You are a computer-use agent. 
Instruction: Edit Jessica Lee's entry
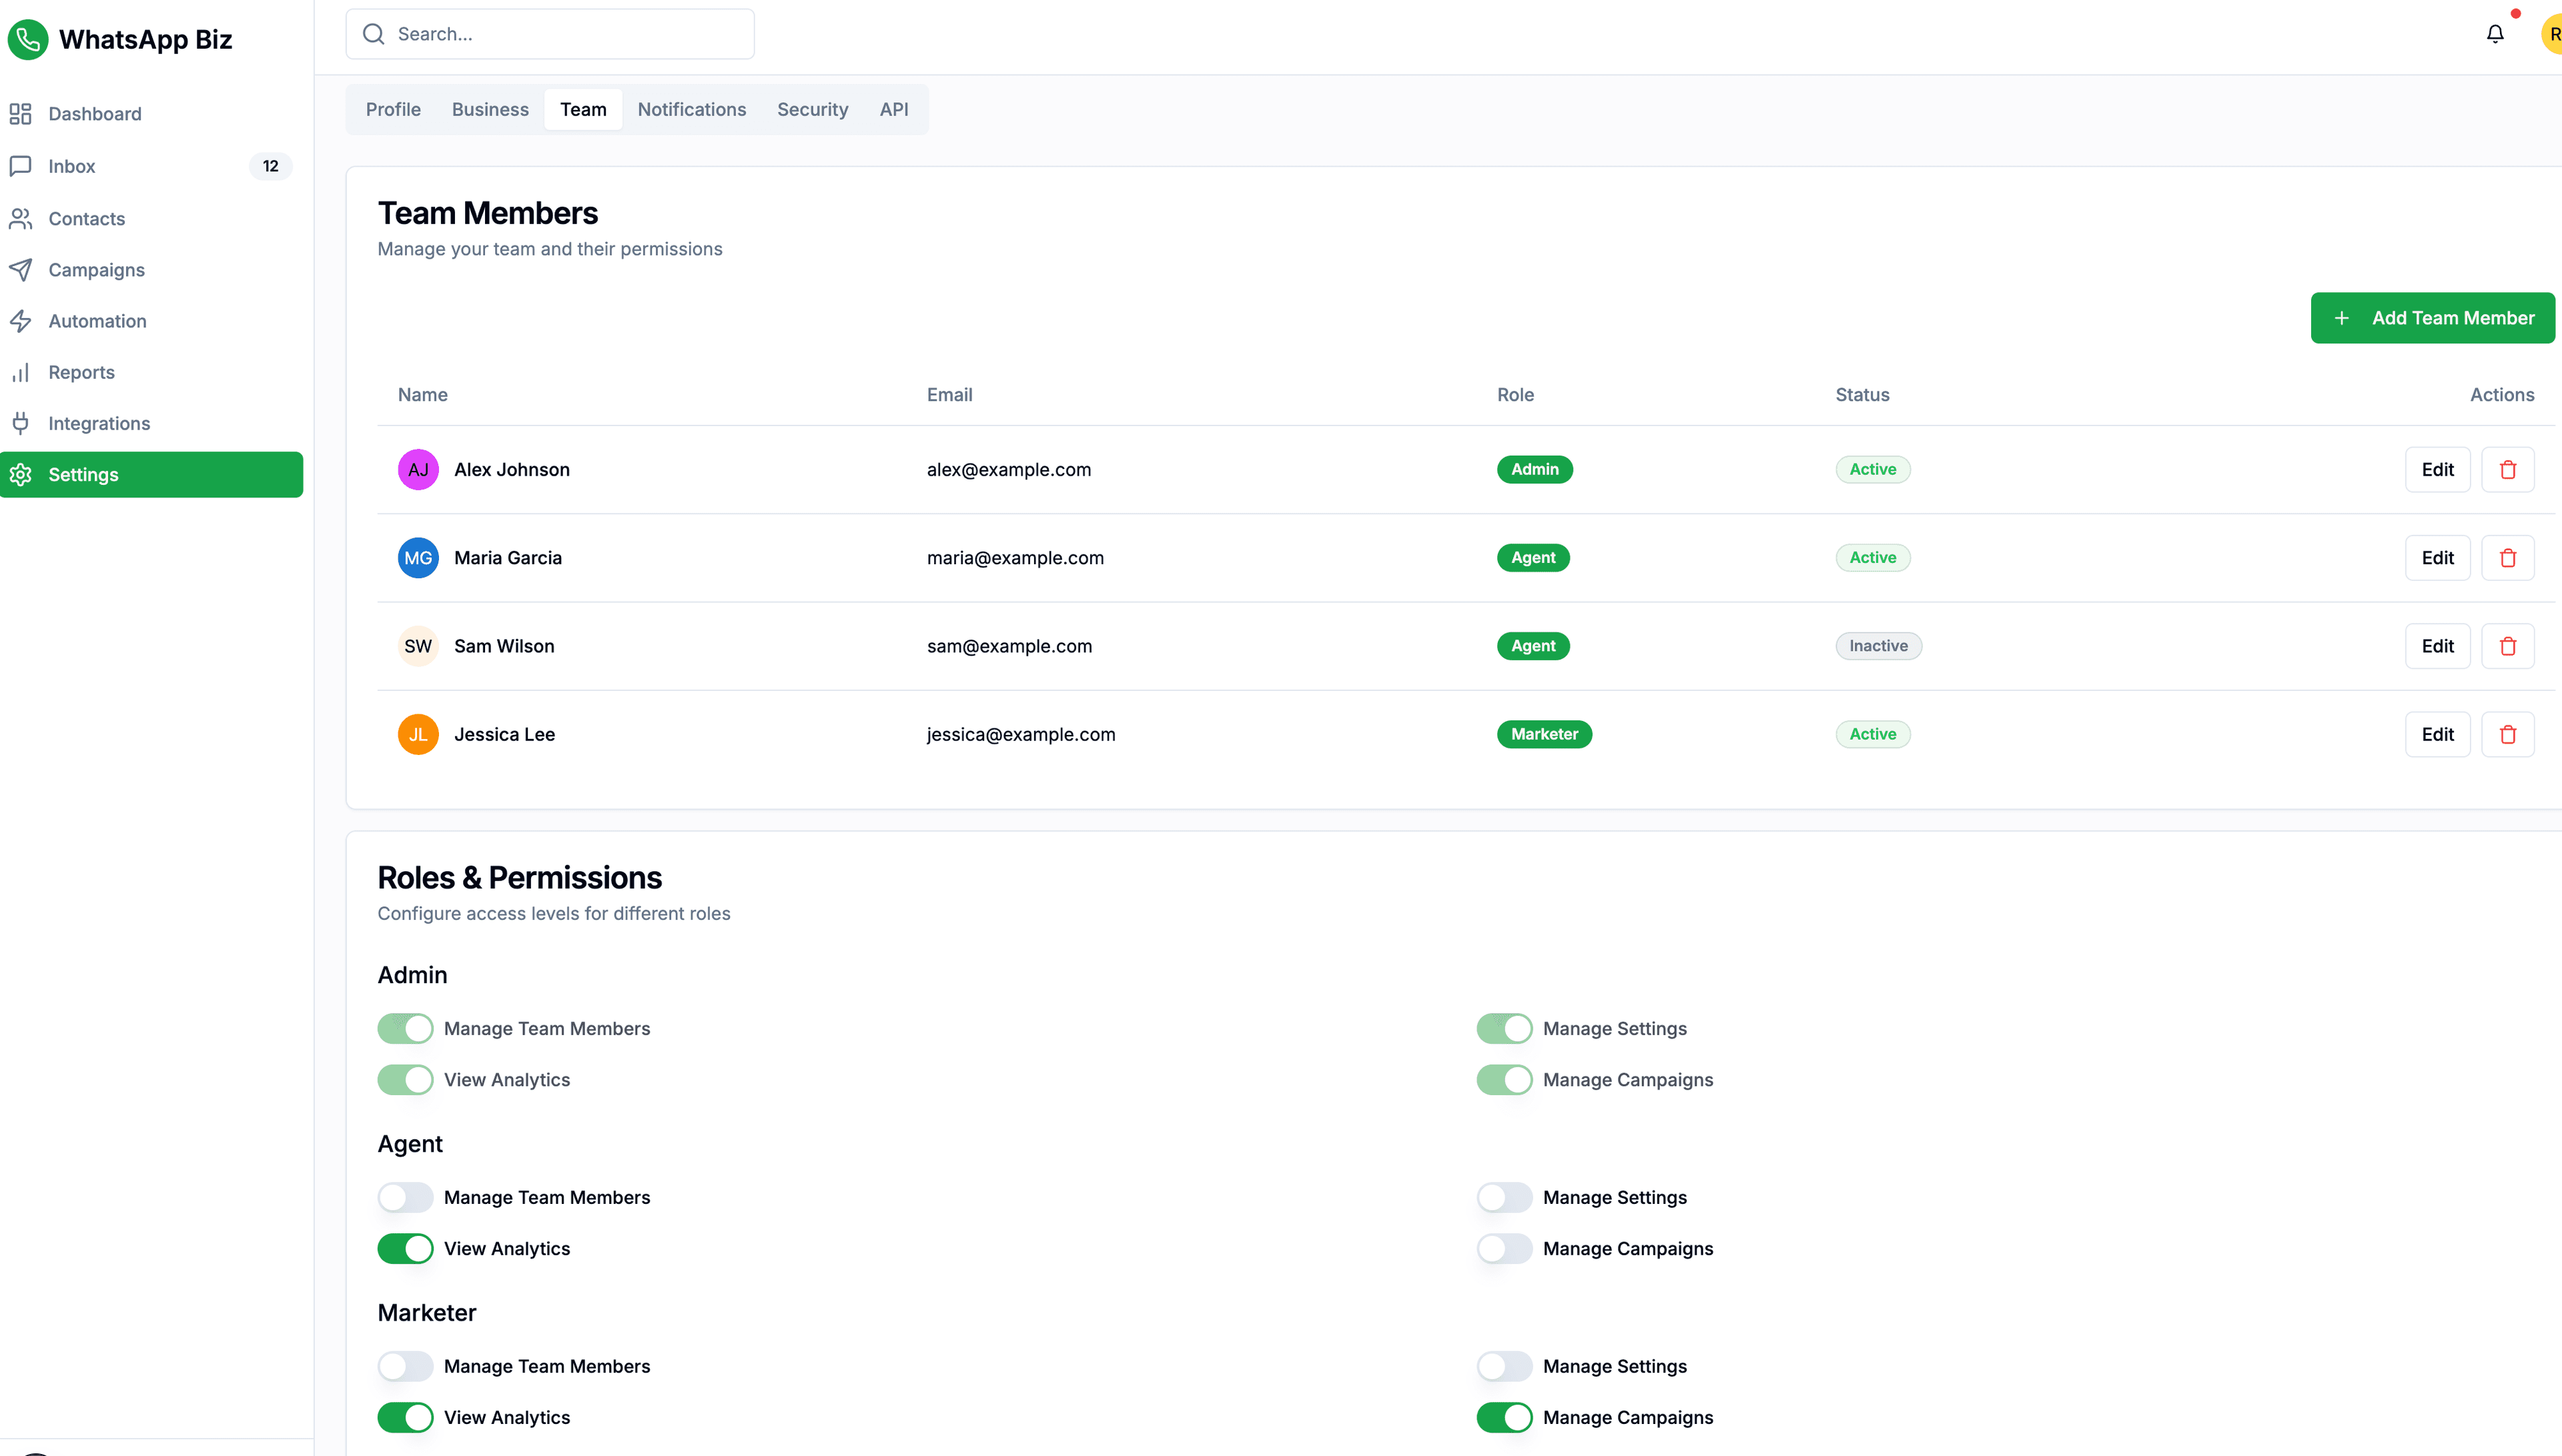click(x=2437, y=734)
